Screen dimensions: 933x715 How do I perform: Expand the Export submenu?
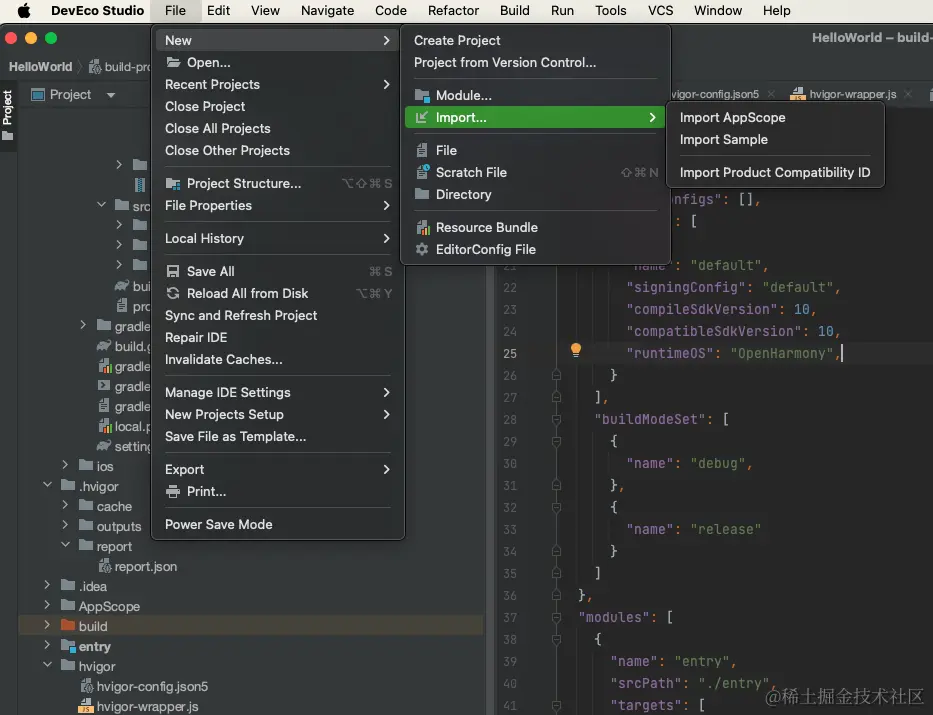coord(386,469)
